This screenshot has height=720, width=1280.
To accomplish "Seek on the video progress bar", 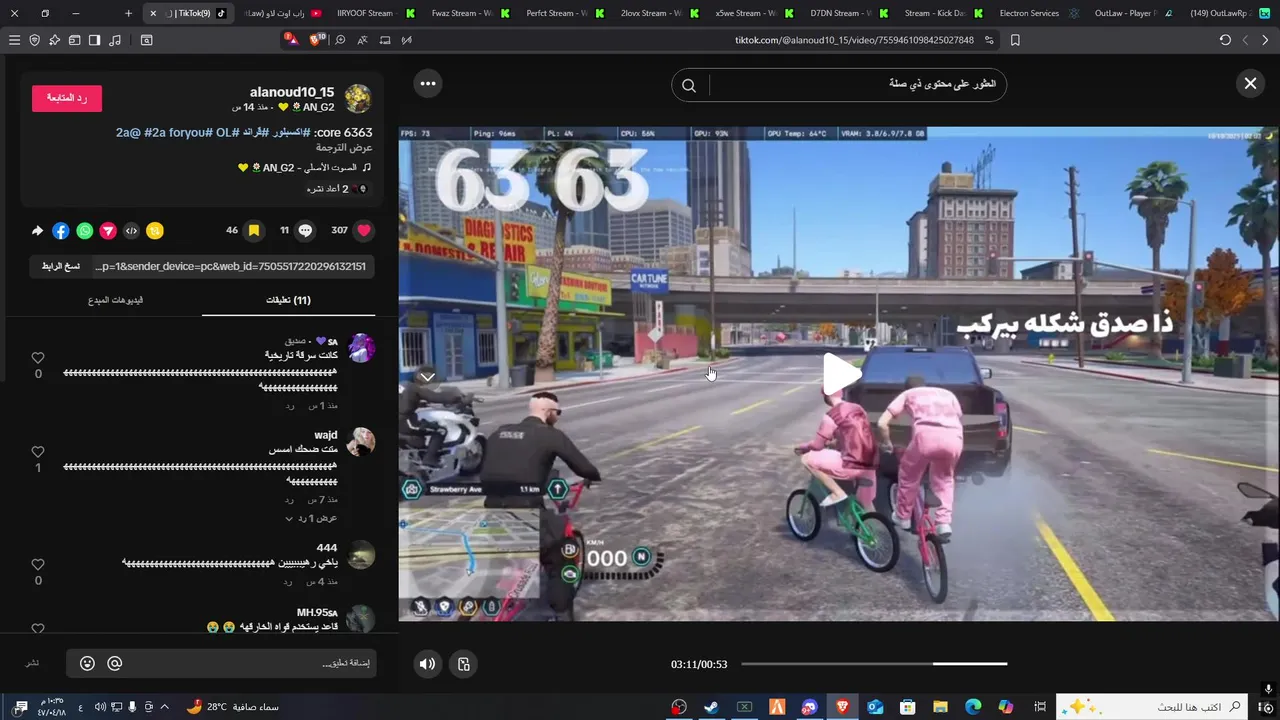I will (x=874, y=664).
